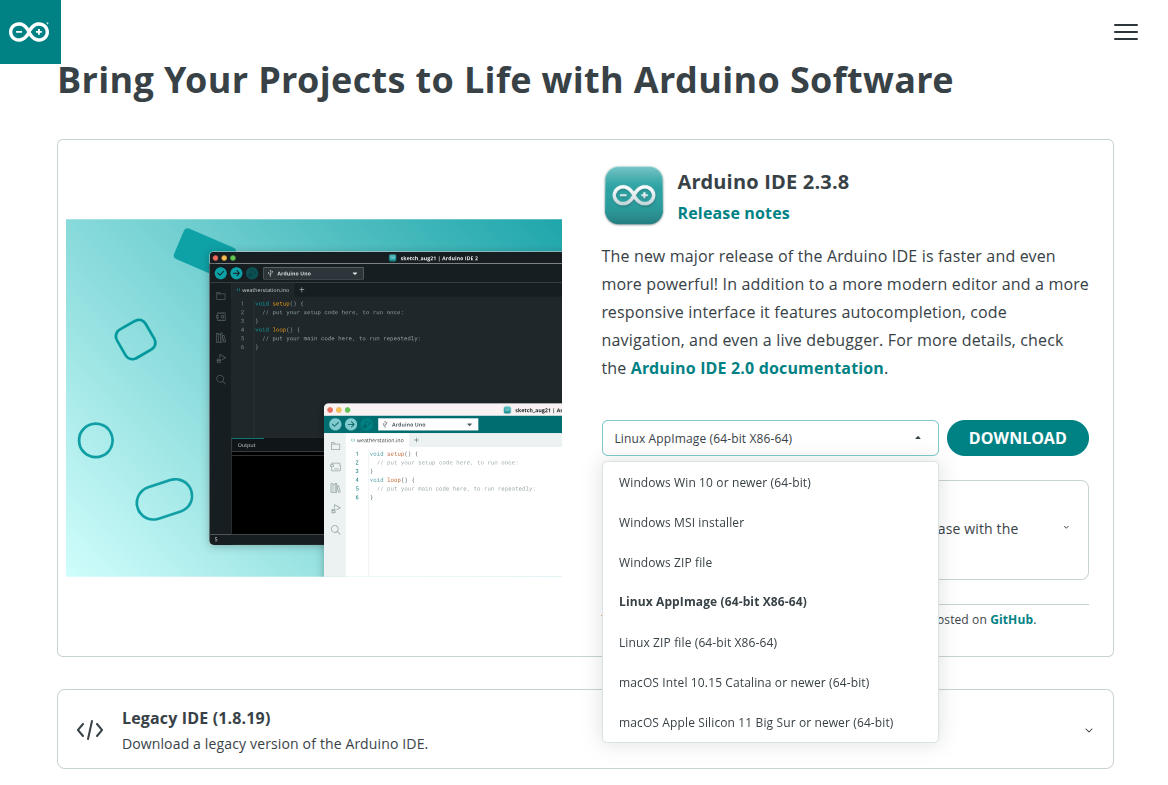
Task: Select macOS Intel 10.15 Catalina option
Action: coord(743,682)
